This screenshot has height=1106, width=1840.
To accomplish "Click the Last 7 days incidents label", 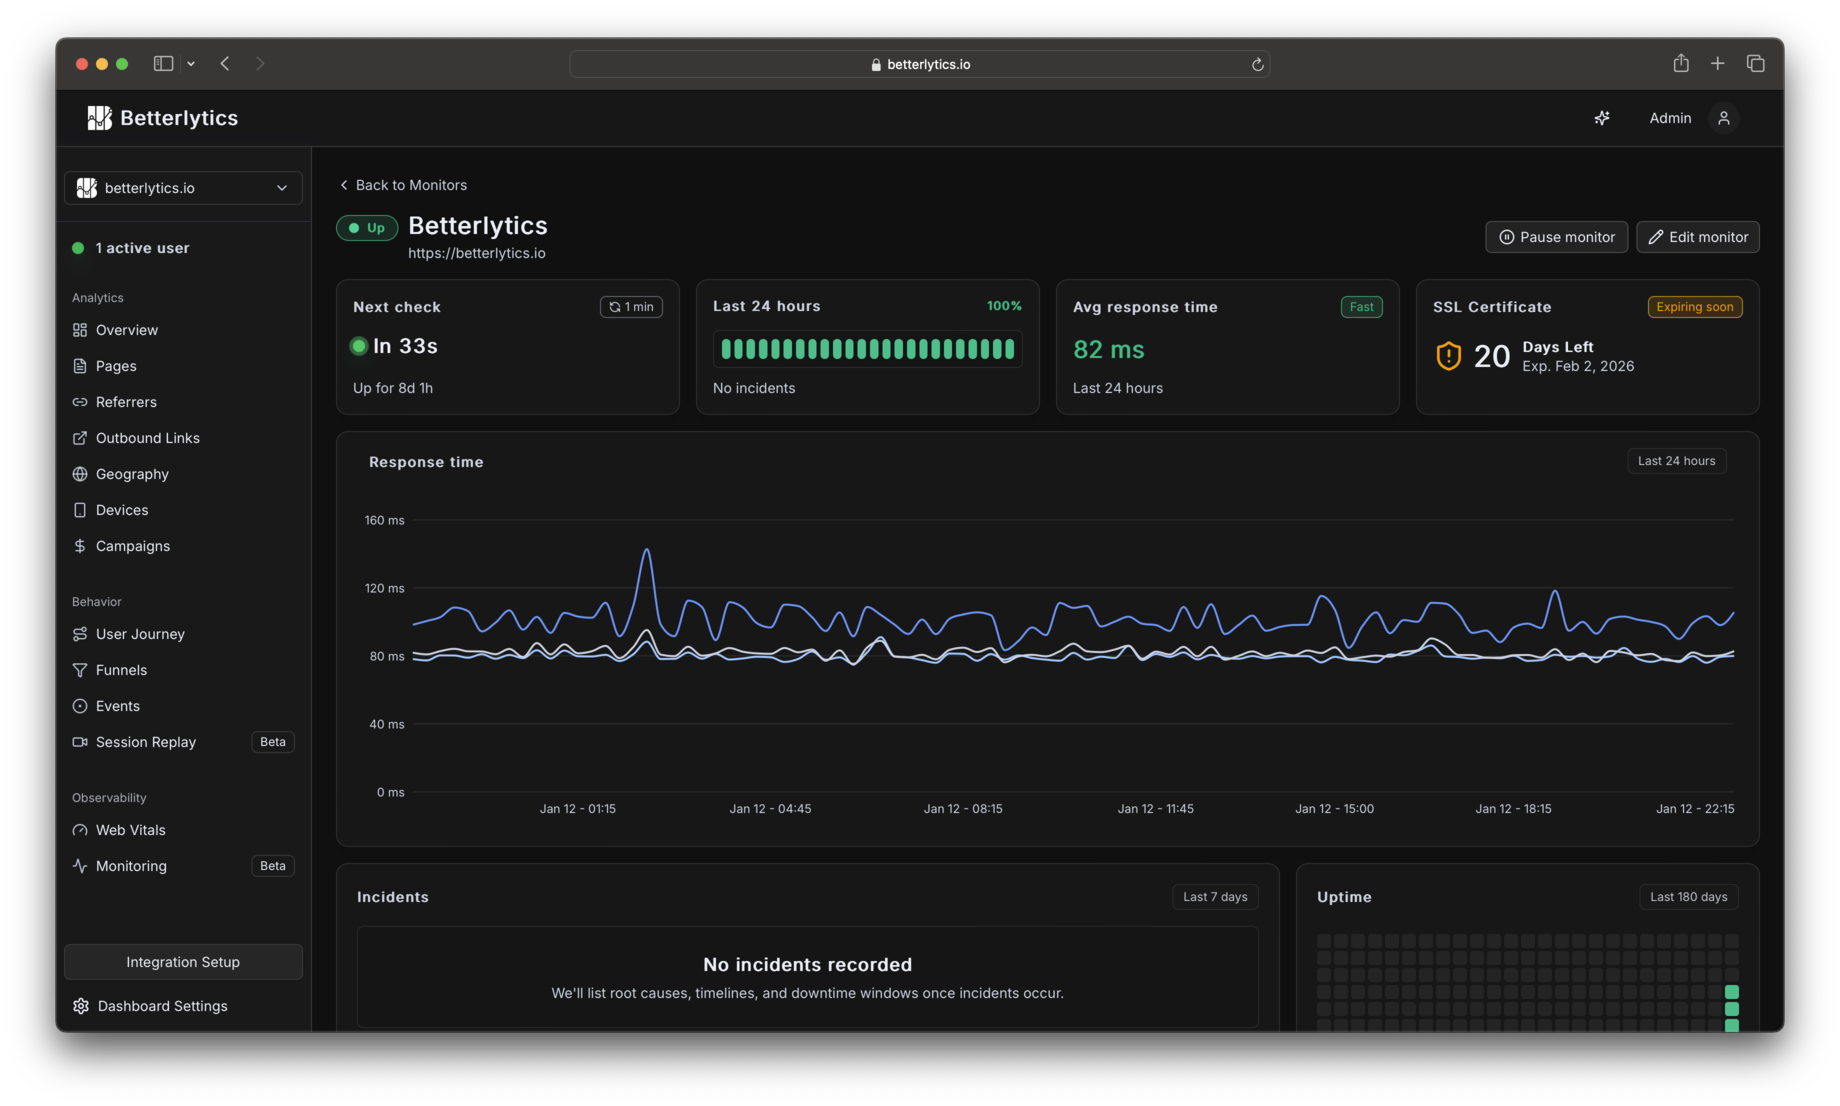I will pyautogui.click(x=1215, y=897).
